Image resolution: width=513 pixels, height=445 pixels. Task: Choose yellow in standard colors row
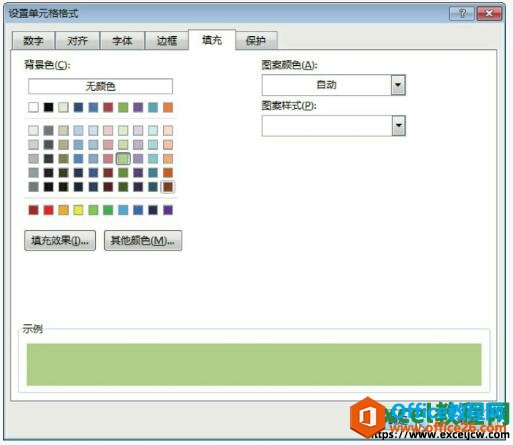tap(78, 210)
